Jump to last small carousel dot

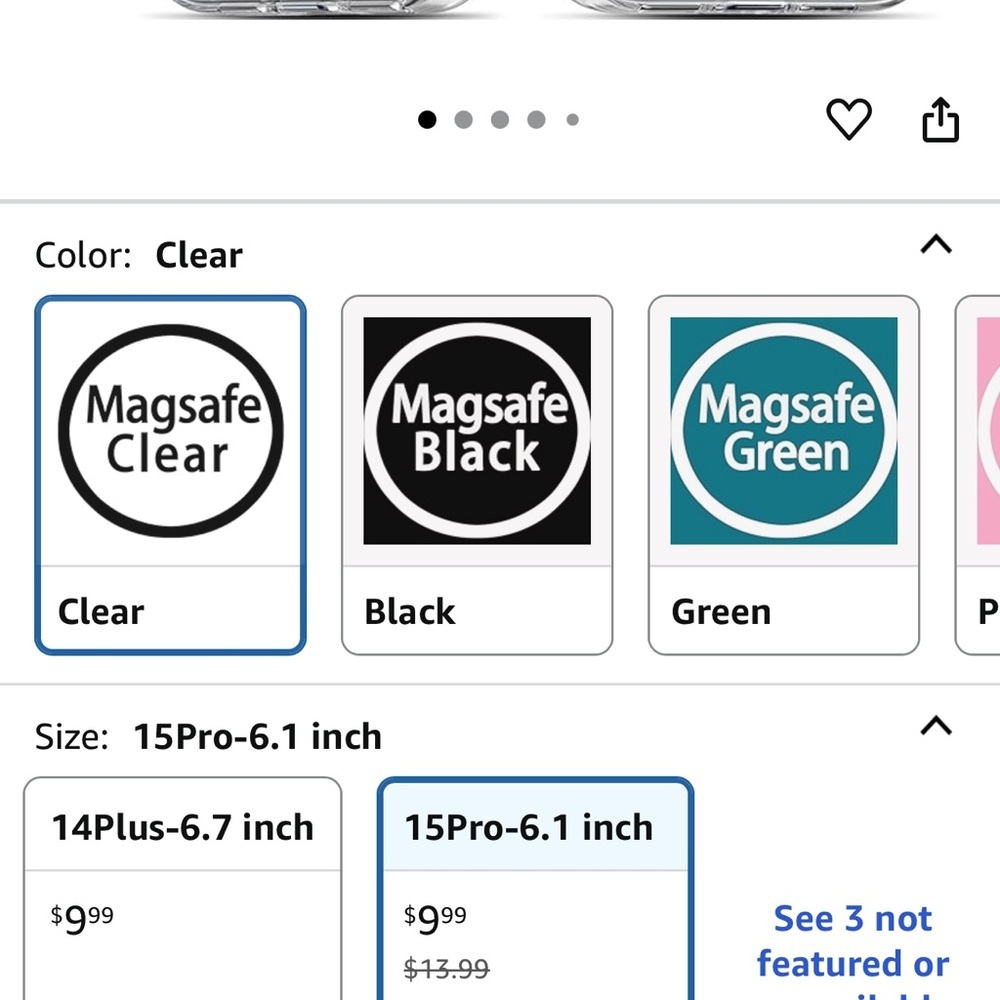572,120
